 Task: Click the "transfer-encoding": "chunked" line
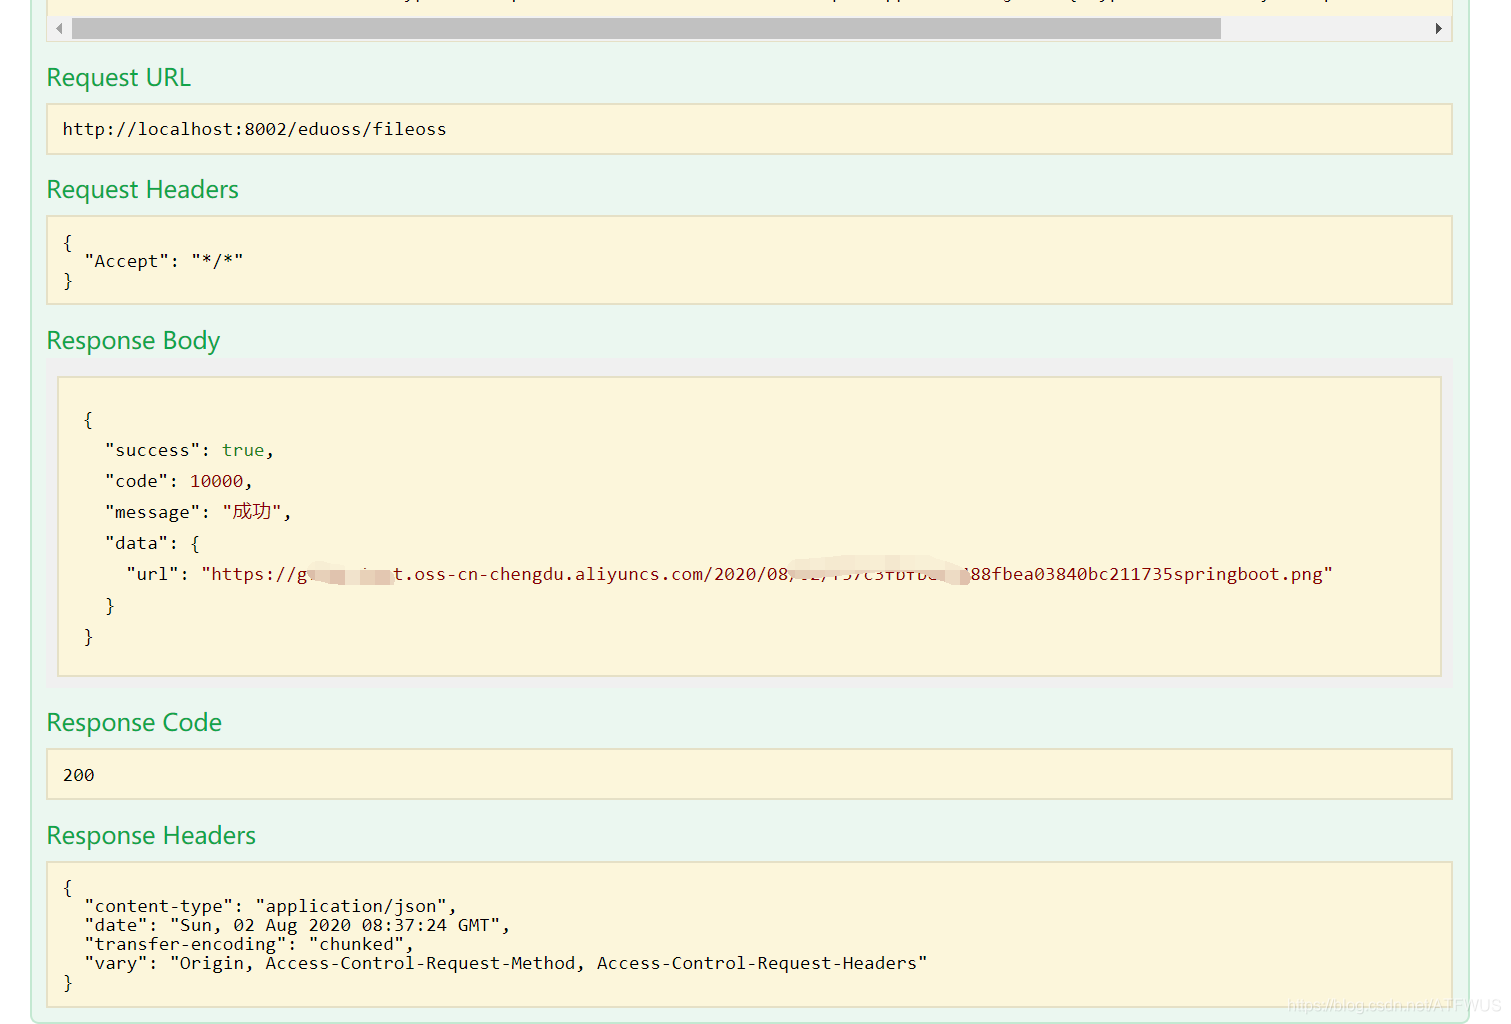click(249, 944)
